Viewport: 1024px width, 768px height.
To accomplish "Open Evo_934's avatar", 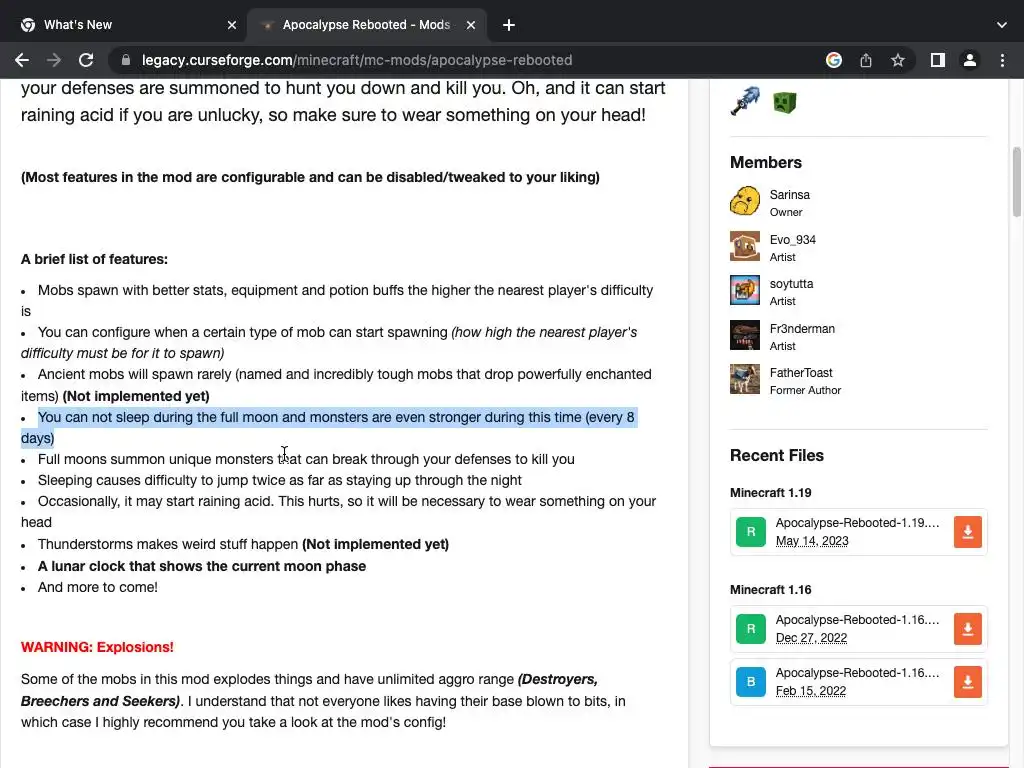I will pos(745,246).
